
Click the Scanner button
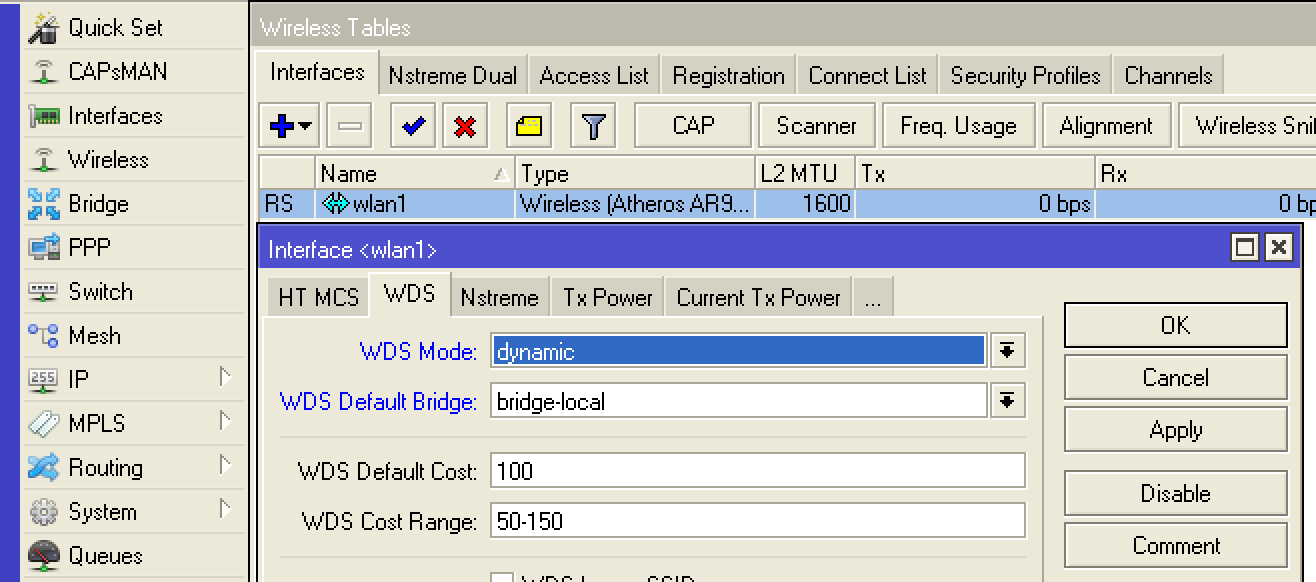pyautogui.click(x=816, y=126)
